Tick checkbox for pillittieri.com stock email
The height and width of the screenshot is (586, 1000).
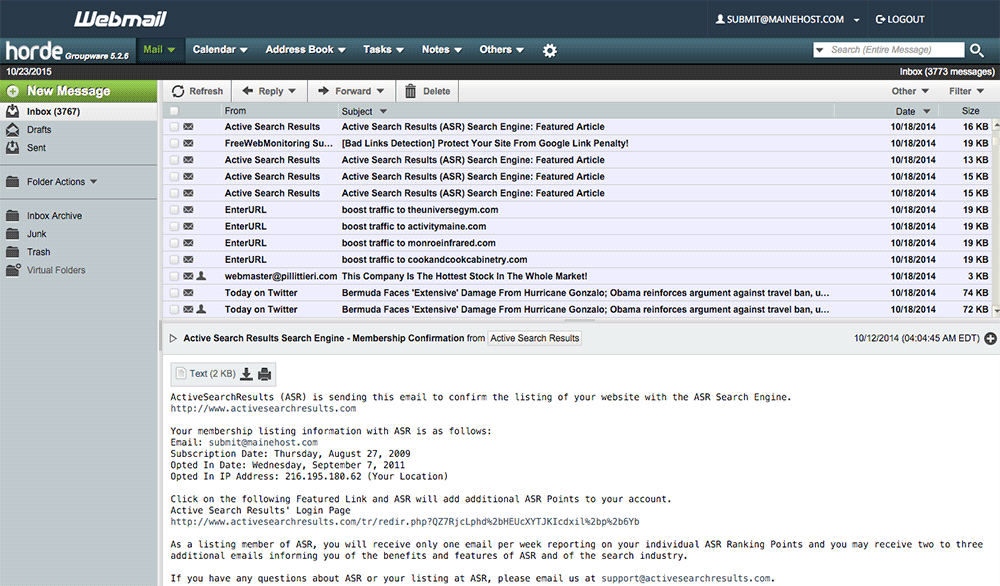pos(174,276)
